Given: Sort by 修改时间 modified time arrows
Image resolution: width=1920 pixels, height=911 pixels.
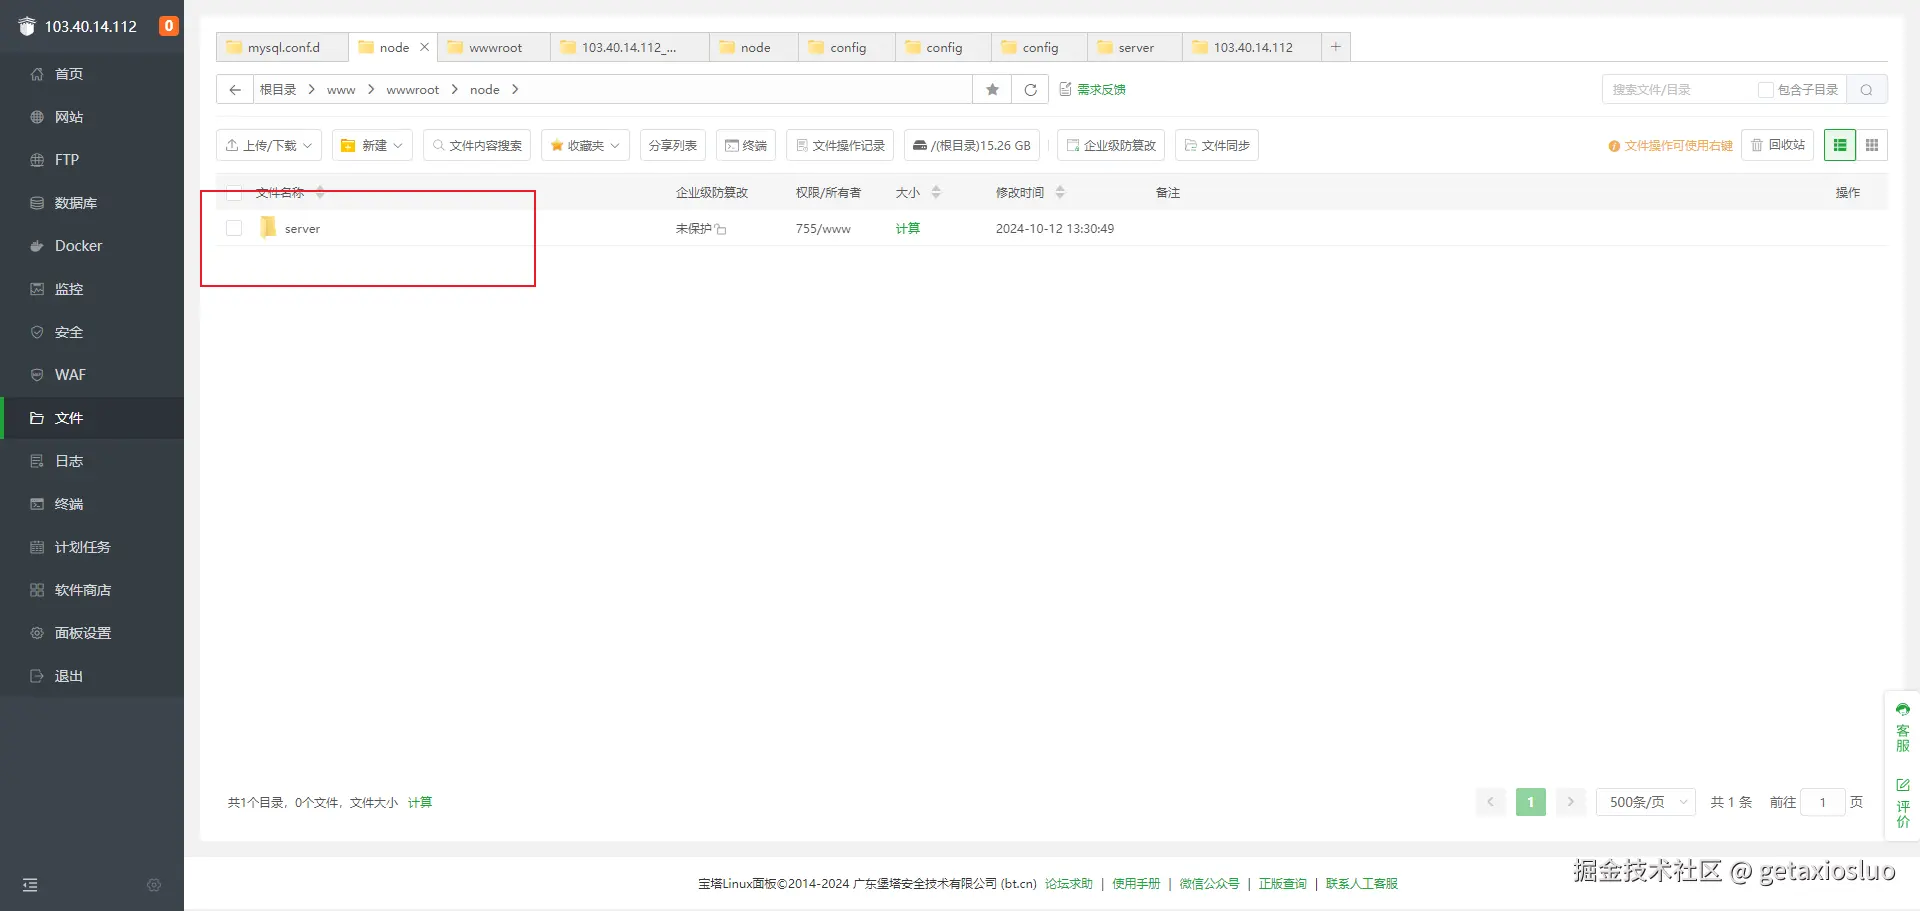Looking at the screenshot, I should coord(1060,193).
